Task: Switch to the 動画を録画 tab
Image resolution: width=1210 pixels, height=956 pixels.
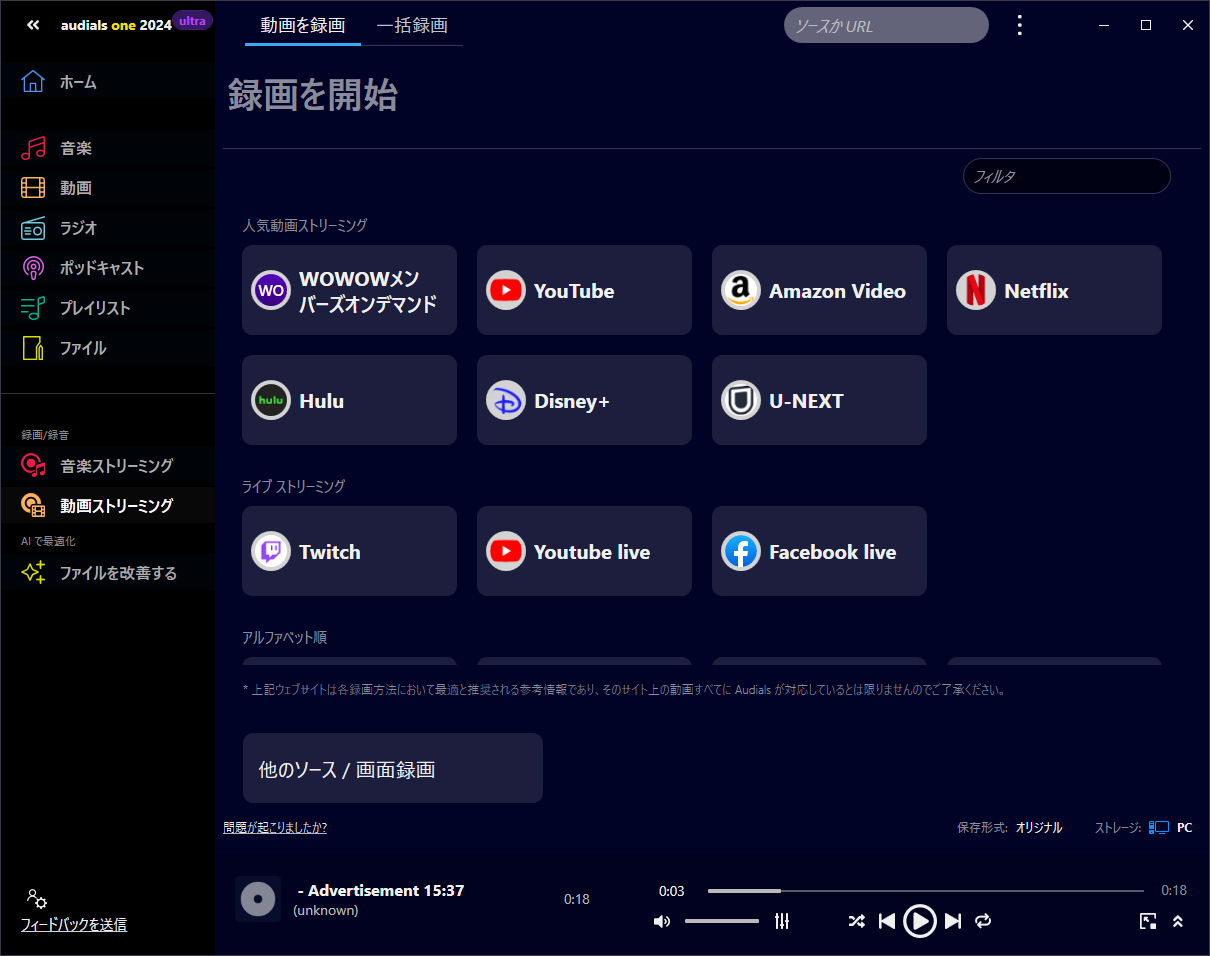Action: (303, 26)
